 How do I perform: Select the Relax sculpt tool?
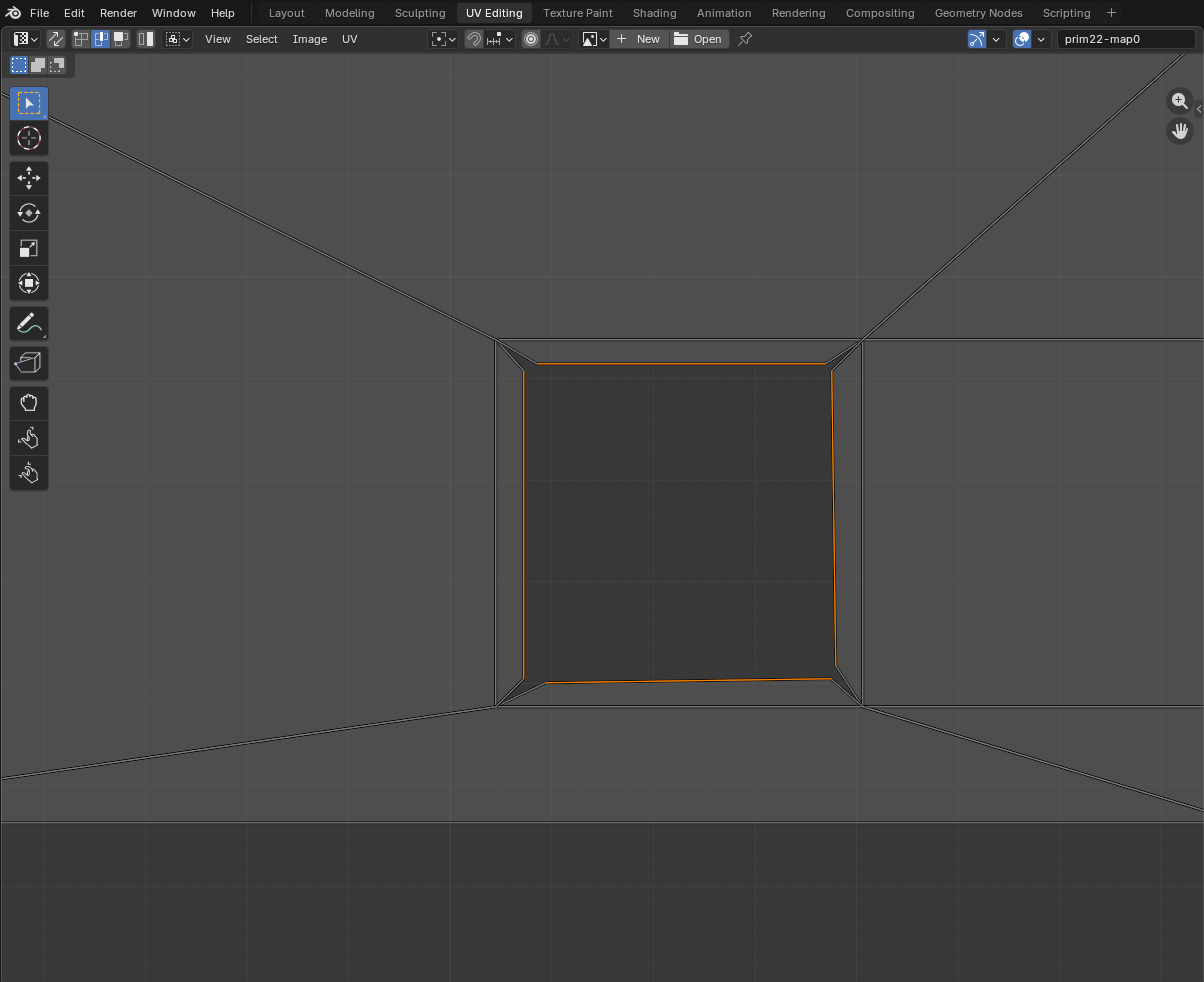[28, 438]
